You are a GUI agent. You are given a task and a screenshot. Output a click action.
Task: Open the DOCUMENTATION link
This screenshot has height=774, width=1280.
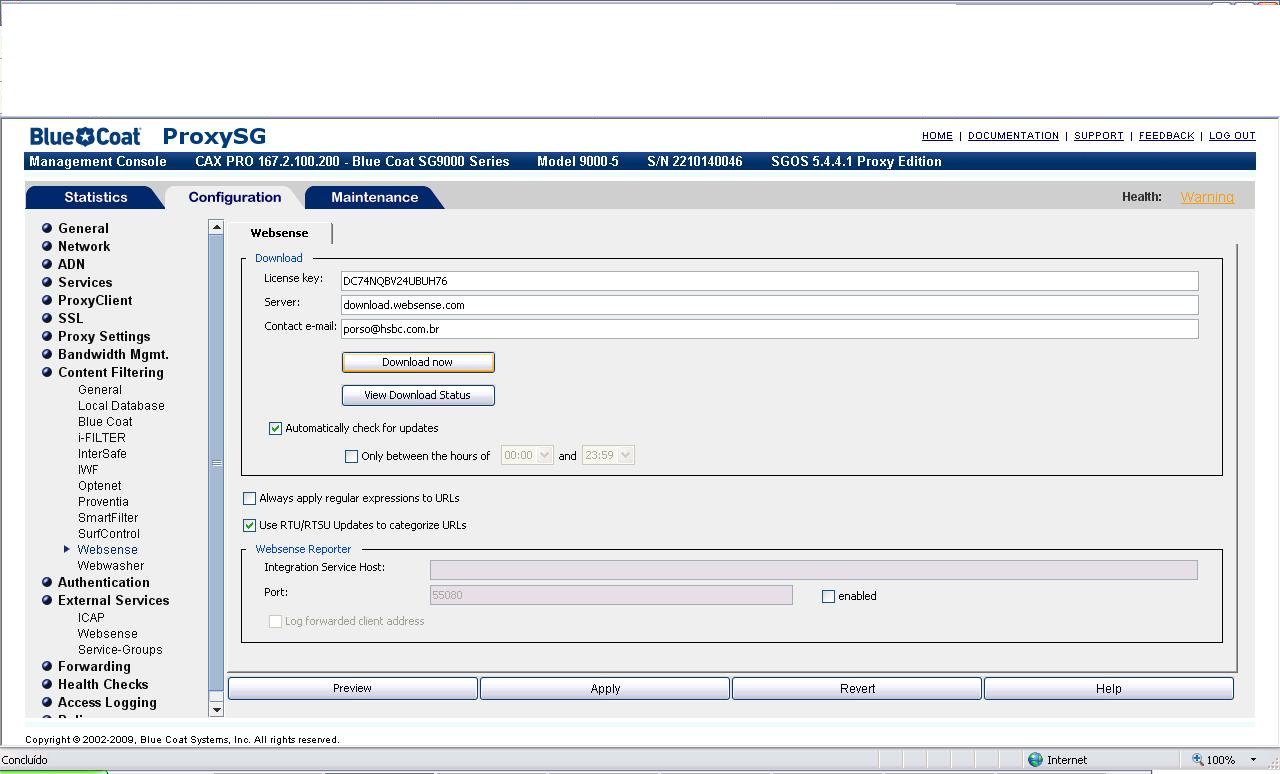1013,136
